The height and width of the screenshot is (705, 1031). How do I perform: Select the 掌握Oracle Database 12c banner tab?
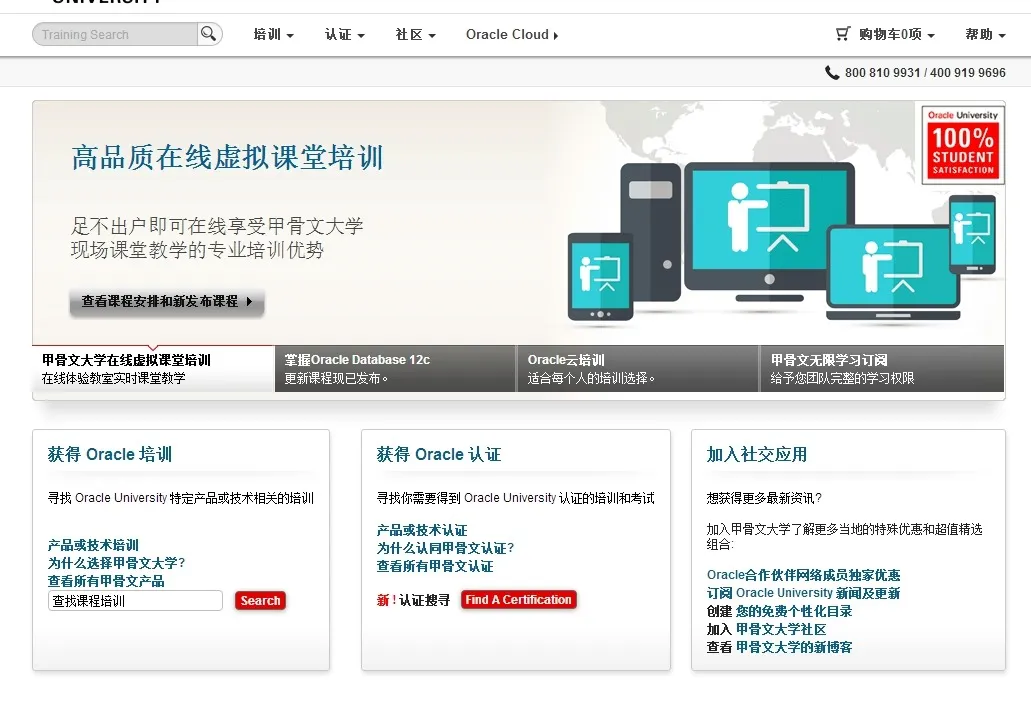click(395, 369)
